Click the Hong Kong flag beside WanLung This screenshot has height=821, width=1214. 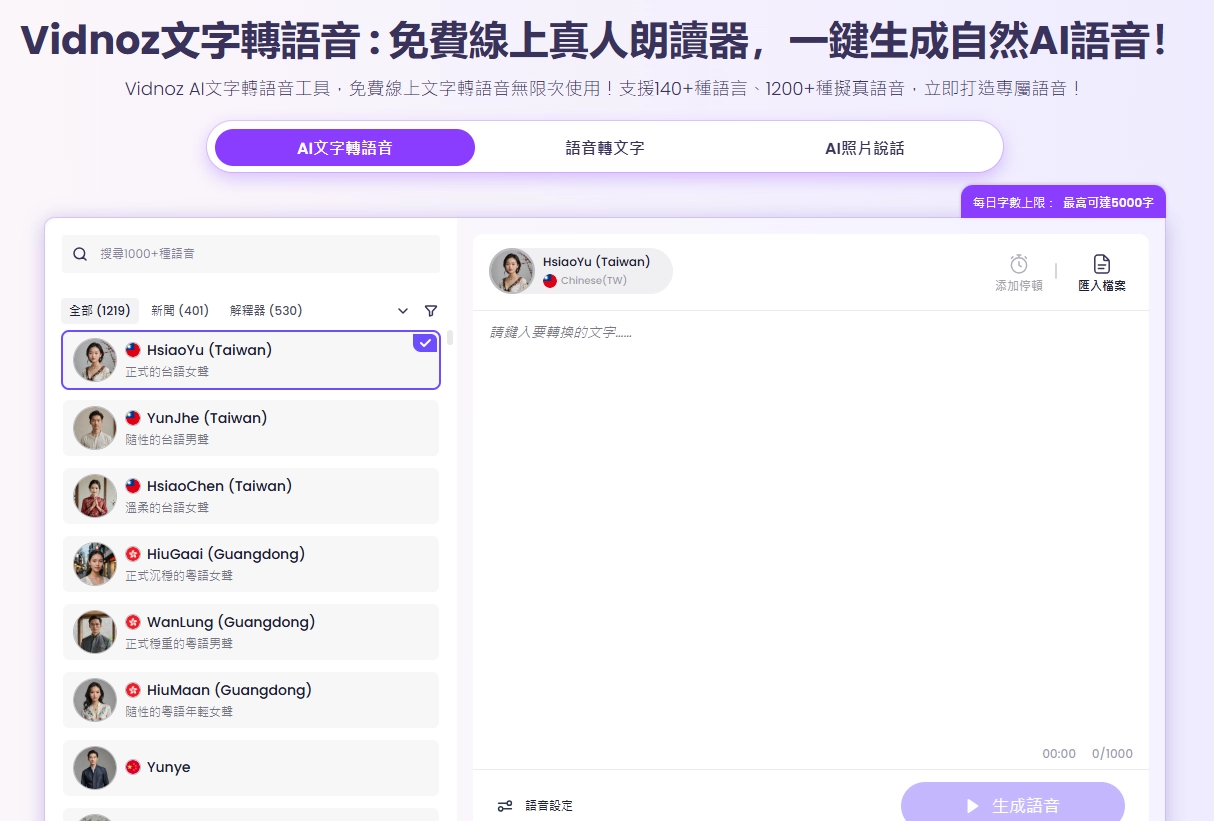[x=133, y=622]
